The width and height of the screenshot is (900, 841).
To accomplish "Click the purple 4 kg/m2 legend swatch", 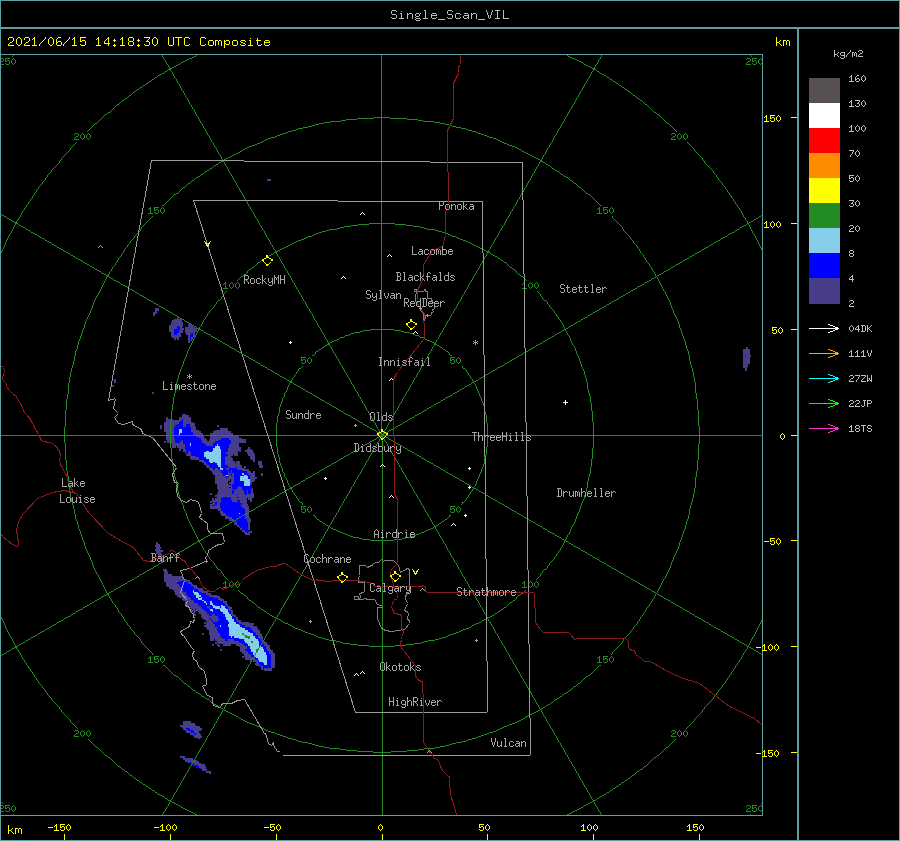I will coord(824,290).
